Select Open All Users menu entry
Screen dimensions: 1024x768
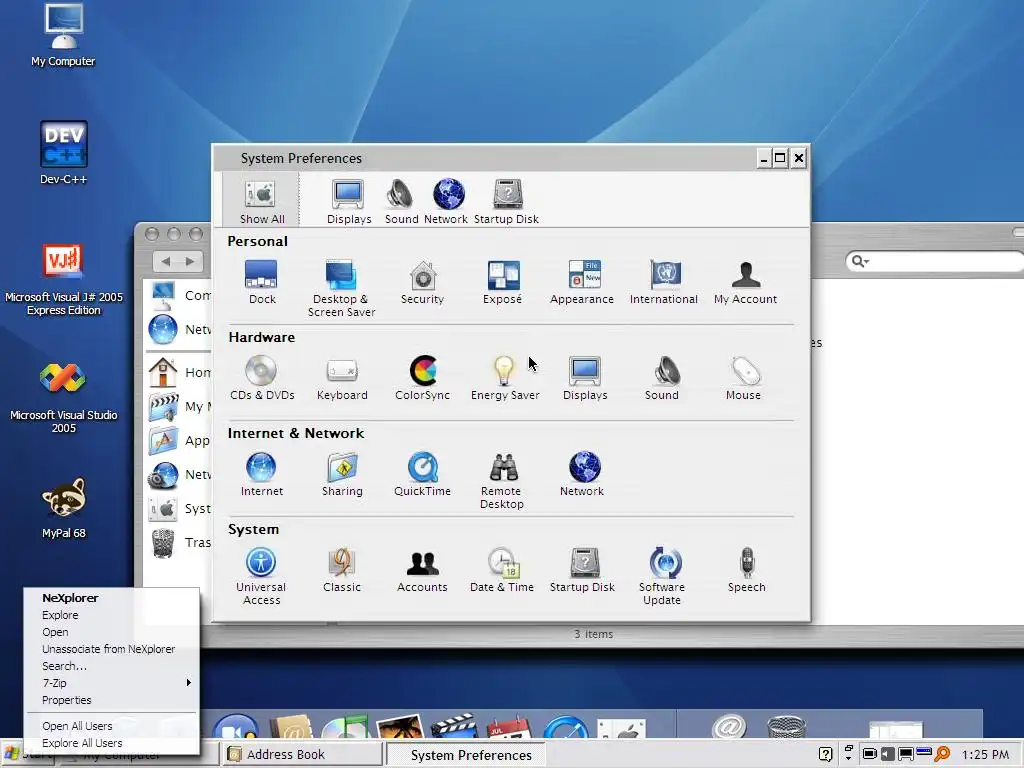coord(111,726)
